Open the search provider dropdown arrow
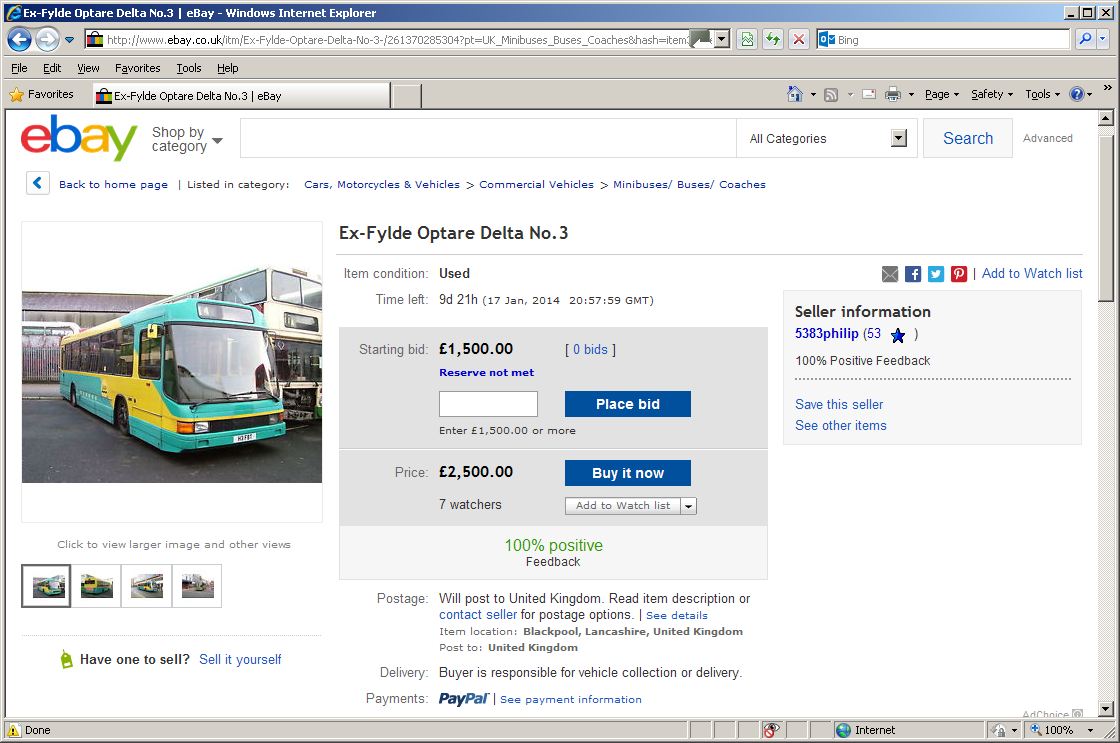1120x743 pixels. pos(1103,39)
